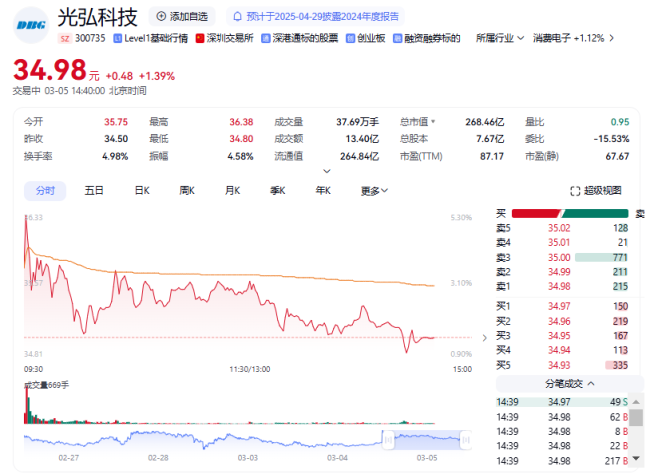The height and width of the screenshot is (474, 650).
Task: Select the trade row with 49 S
Action: coord(562,402)
